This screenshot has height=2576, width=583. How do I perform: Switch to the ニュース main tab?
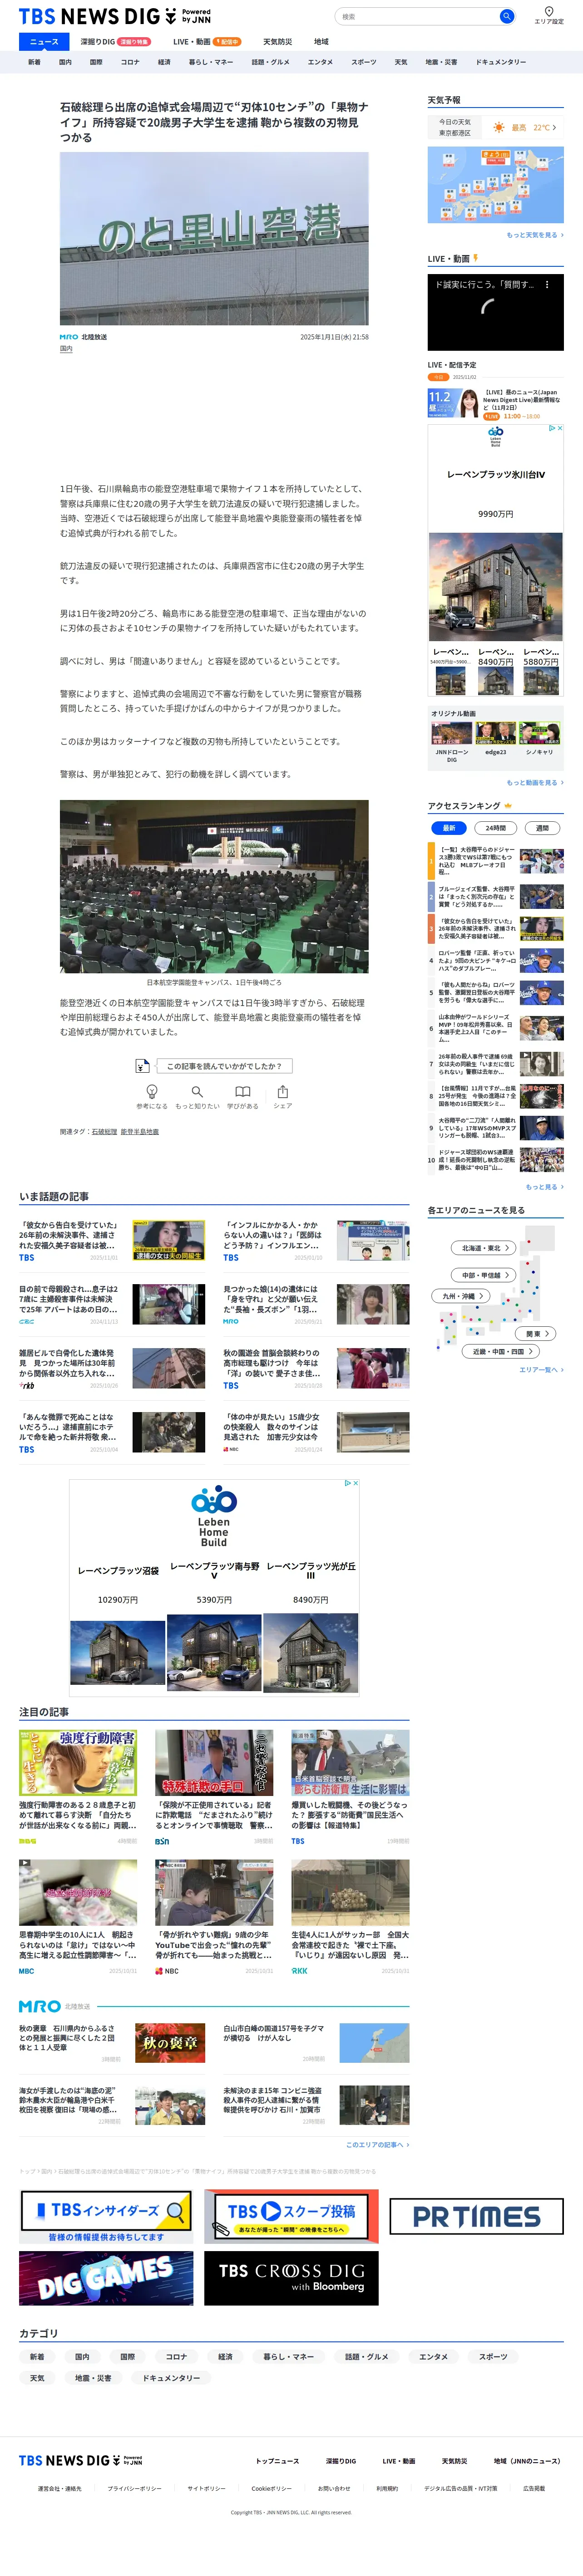tap(44, 42)
